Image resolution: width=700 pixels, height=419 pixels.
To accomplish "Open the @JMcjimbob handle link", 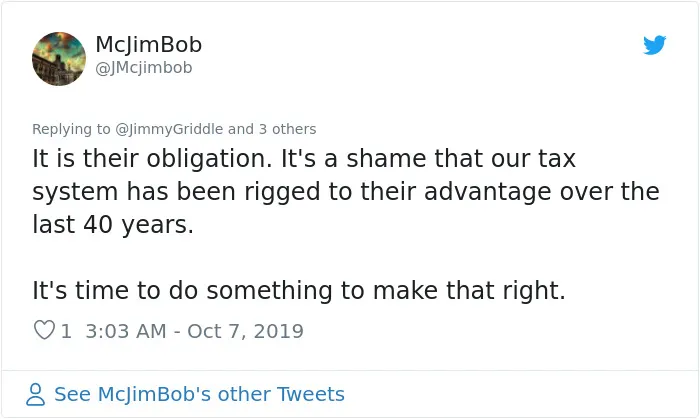I will [144, 68].
